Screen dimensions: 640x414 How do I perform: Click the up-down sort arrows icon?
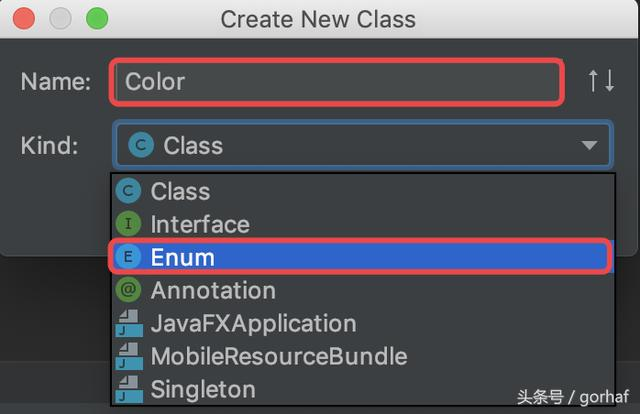(601, 81)
